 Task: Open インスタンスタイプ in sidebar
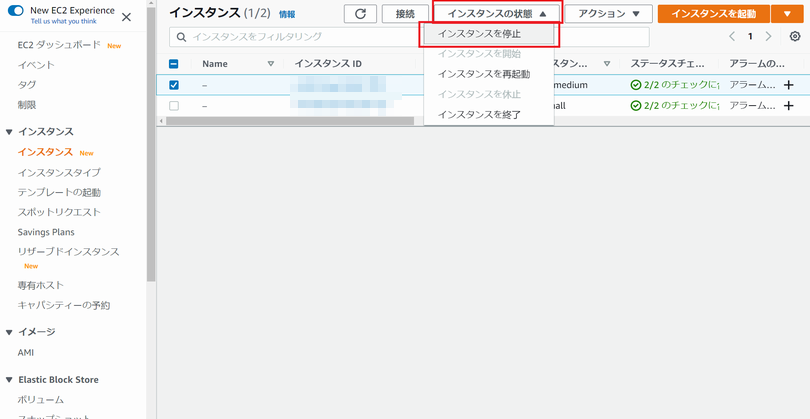pyautogui.click(x=59, y=173)
